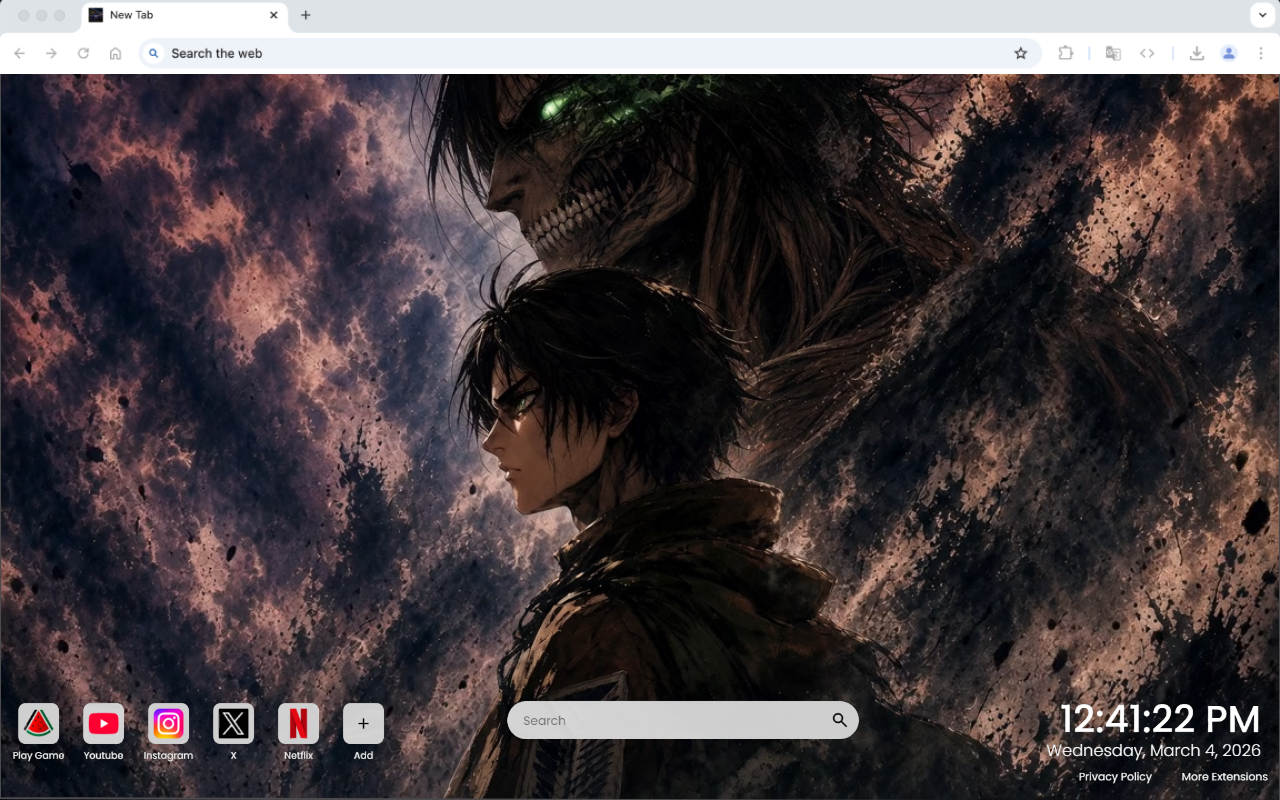Open the X shortcut icon
Image resolution: width=1280 pixels, height=800 pixels.
(x=233, y=723)
